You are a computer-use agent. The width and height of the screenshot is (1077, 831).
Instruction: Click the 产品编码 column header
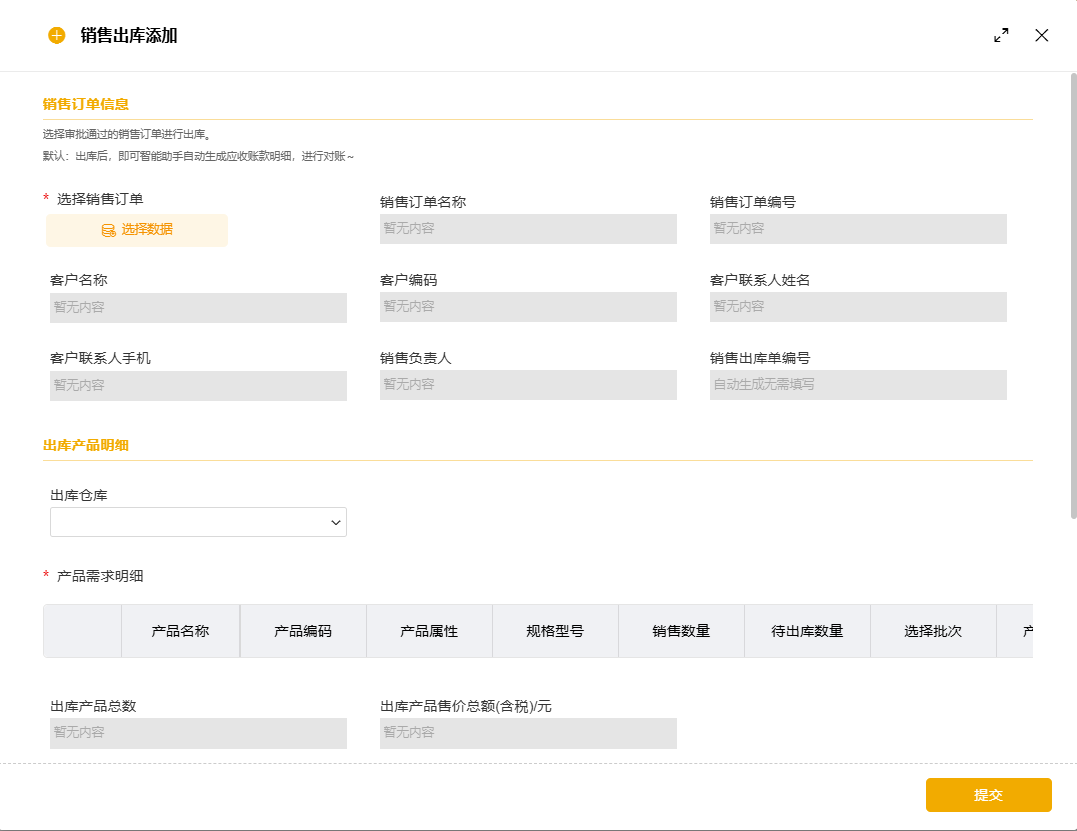tap(303, 631)
